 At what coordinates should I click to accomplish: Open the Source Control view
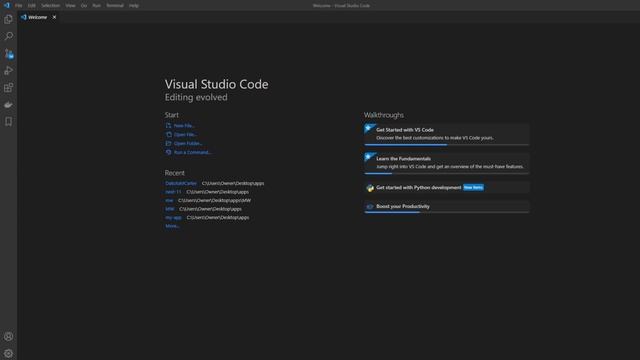click(8, 53)
